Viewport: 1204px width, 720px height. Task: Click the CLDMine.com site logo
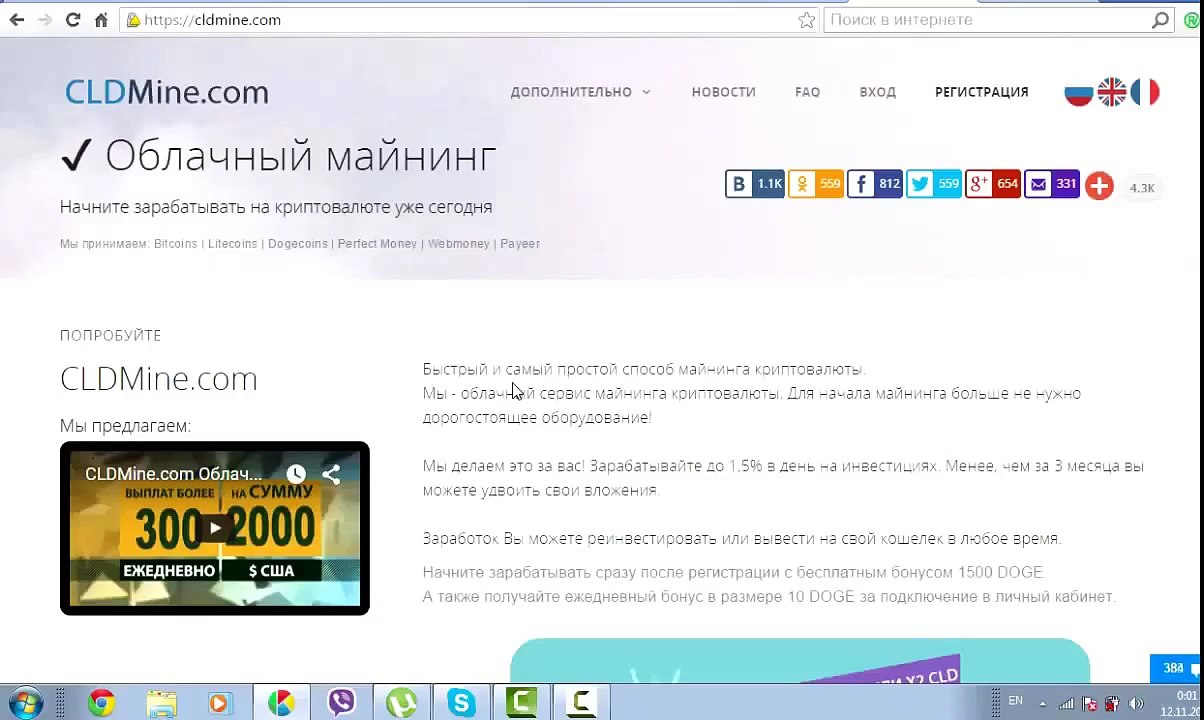coord(167,92)
